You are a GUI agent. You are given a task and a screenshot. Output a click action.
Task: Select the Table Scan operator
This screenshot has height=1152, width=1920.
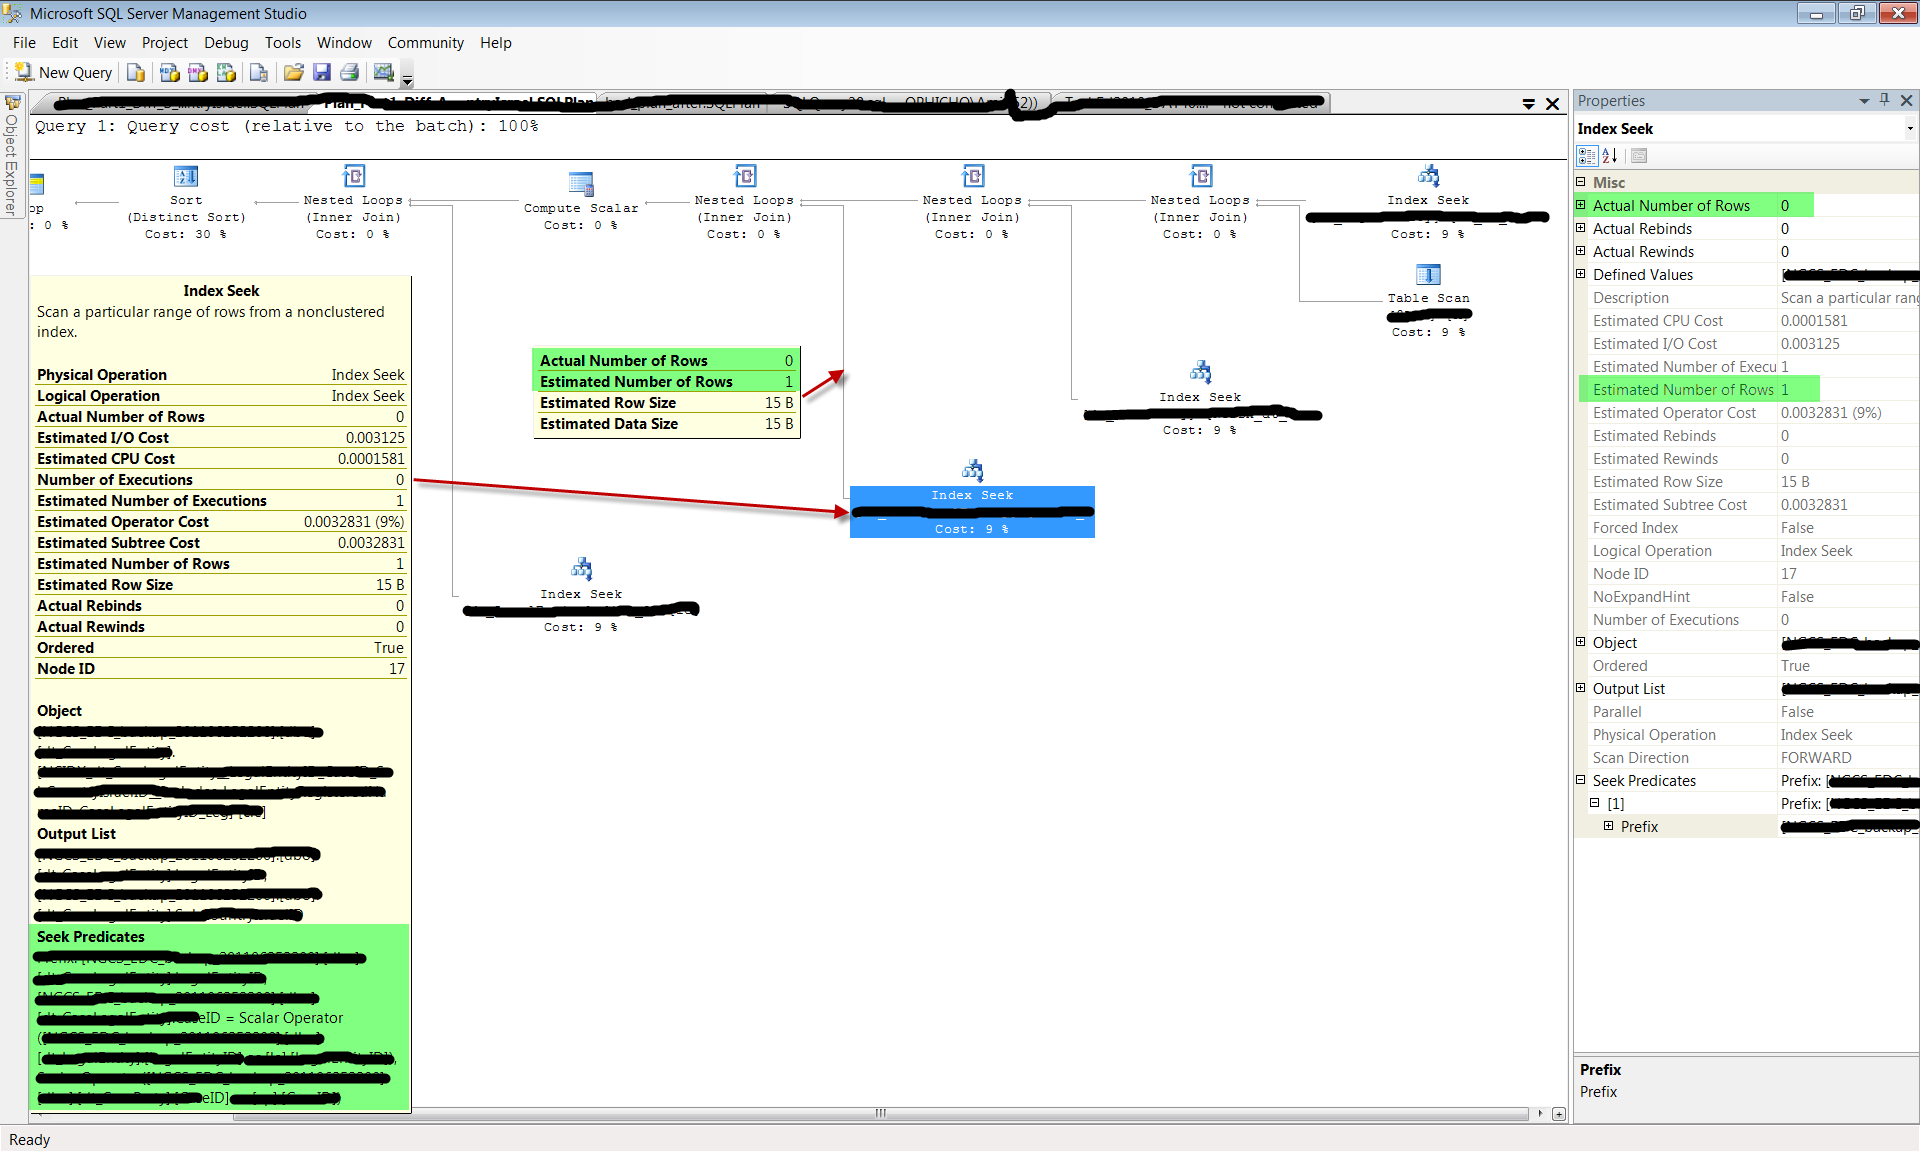(x=1428, y=301)
